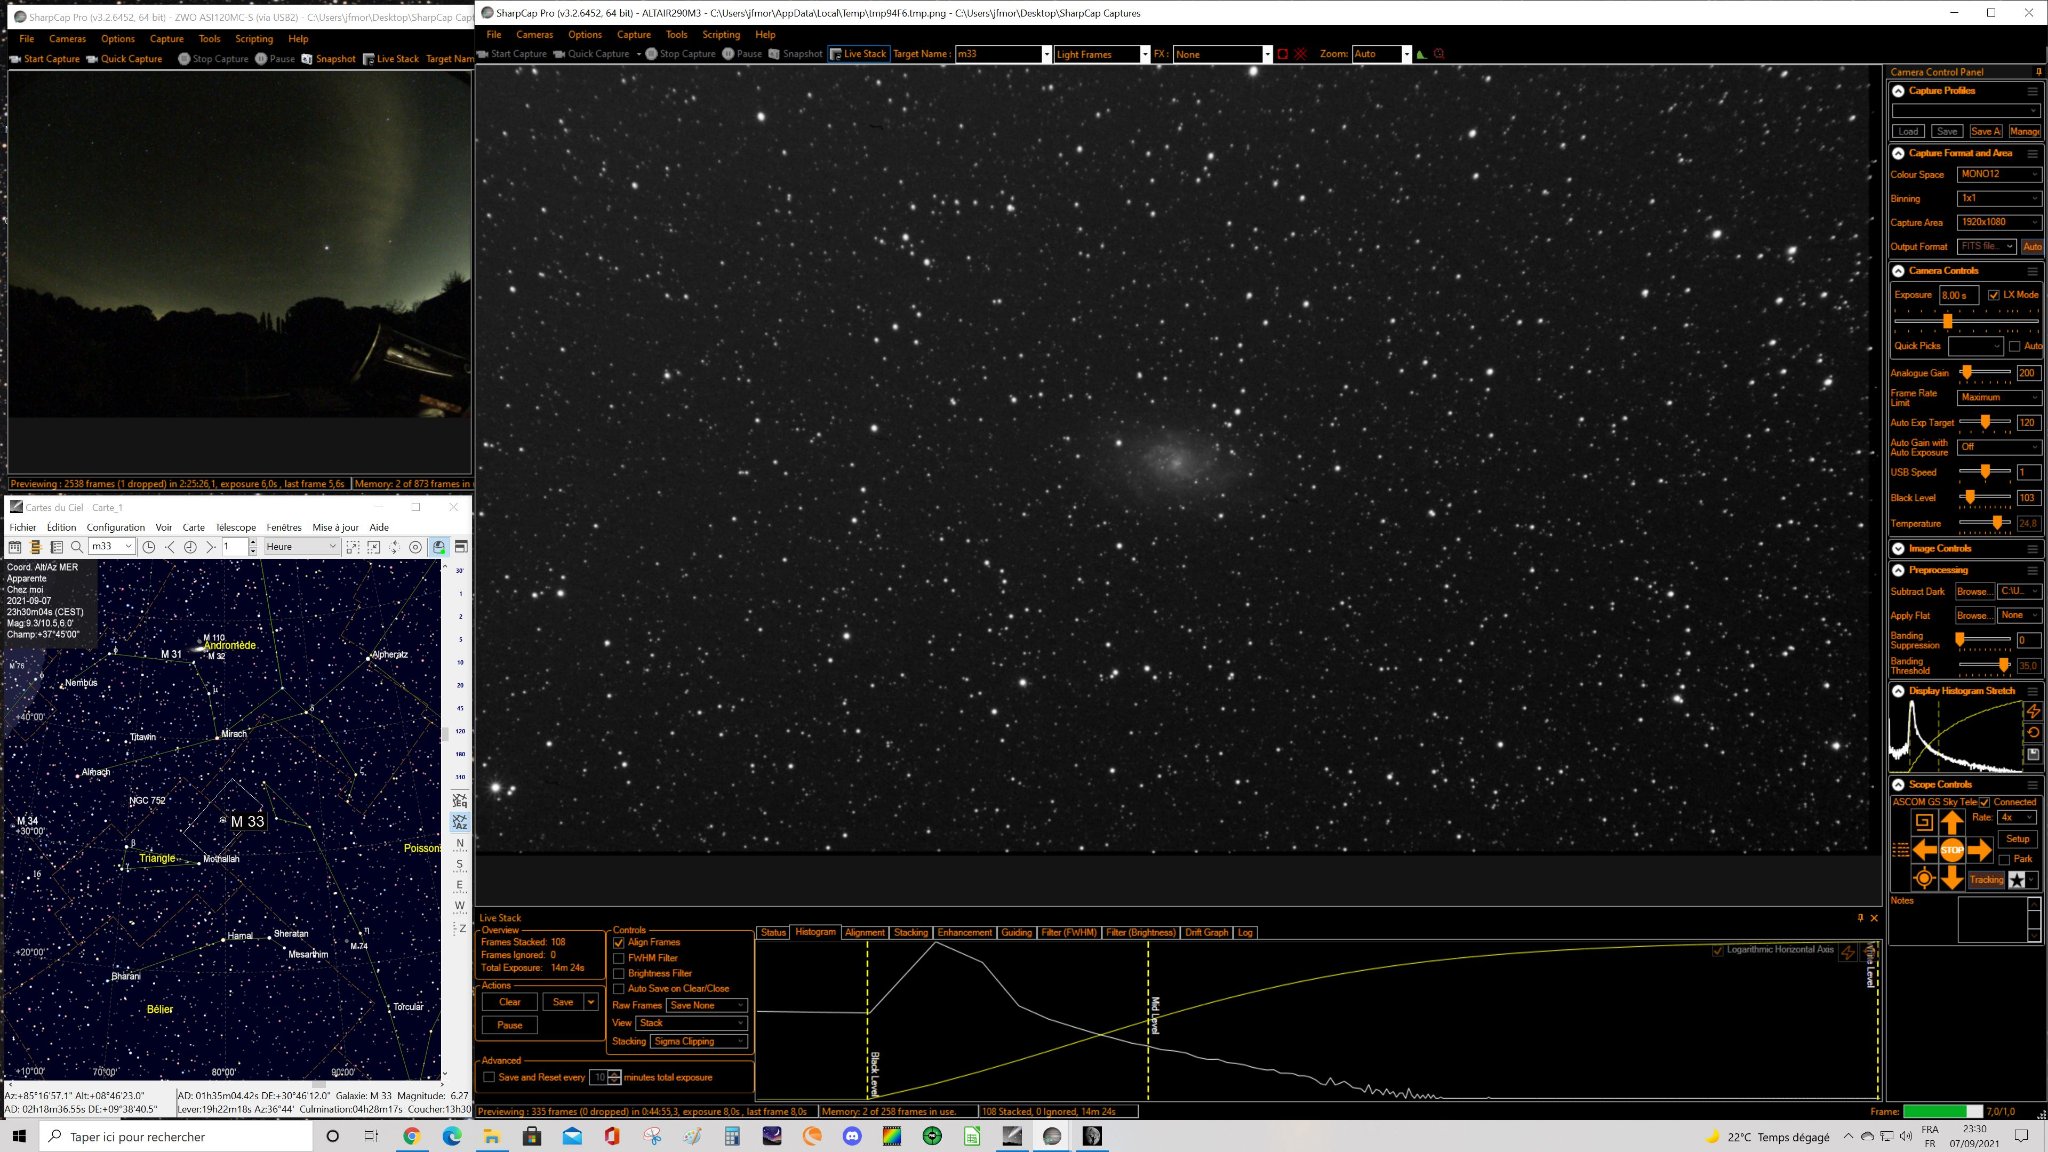Click scope move up arrow button
This screenshot has height=1152, width=2048.
click(1951, 822)
